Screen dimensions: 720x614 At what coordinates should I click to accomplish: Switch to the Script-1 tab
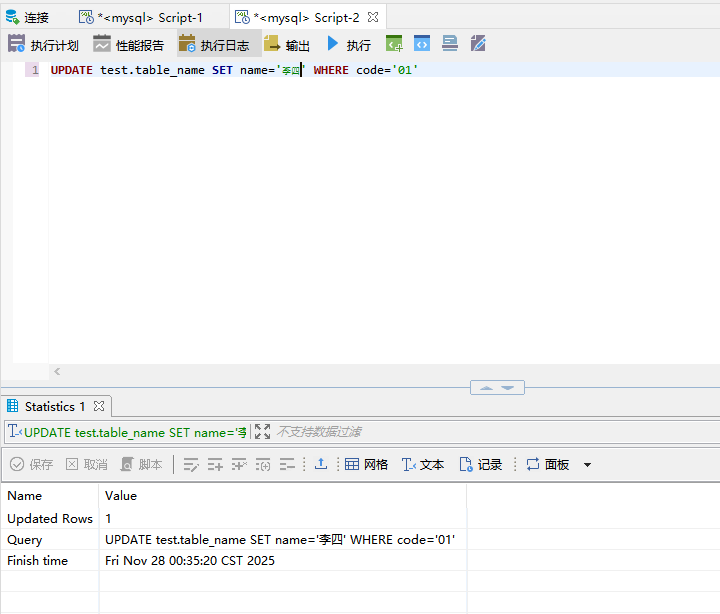coord(141,17)
